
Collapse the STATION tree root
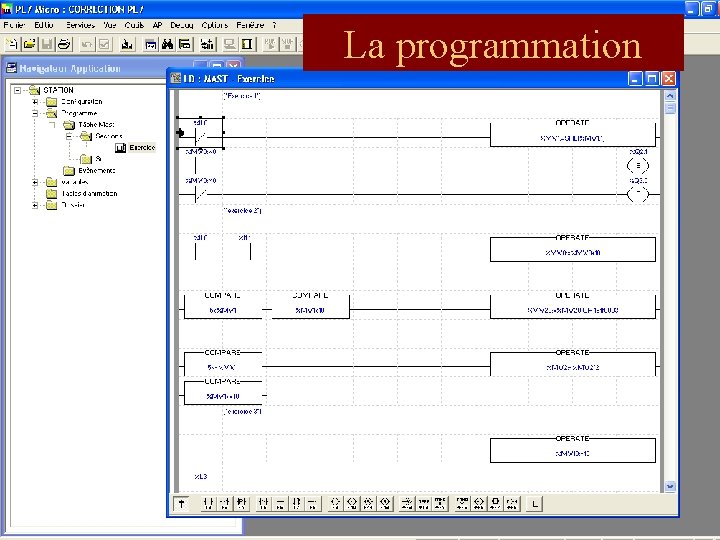[17, 90]
